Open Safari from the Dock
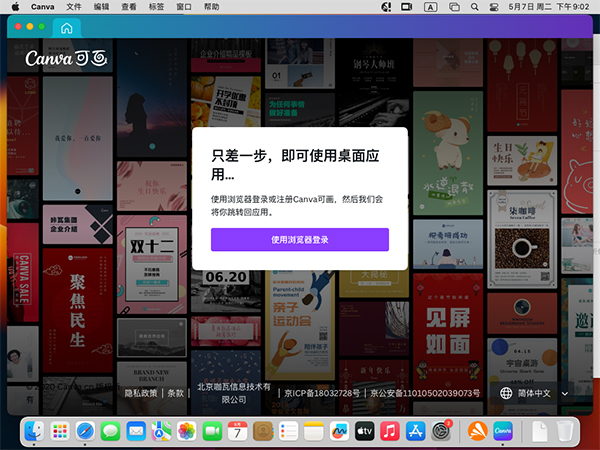The width and height of the screenshot is (600, 450). [x=84, y=431]
